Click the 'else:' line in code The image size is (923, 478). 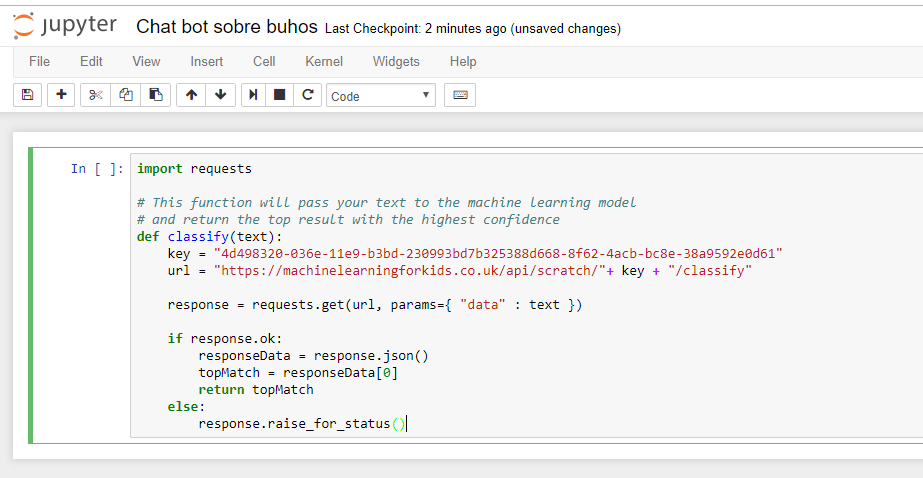[186, 407]
